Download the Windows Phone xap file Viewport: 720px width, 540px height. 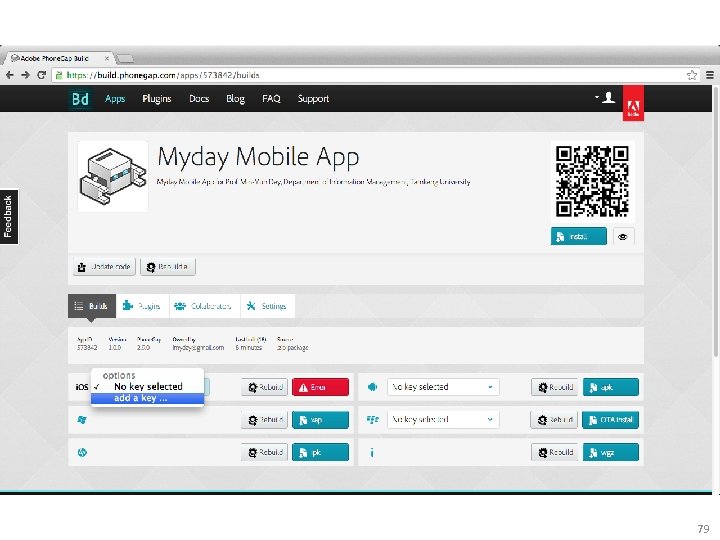tap(320, 420)
